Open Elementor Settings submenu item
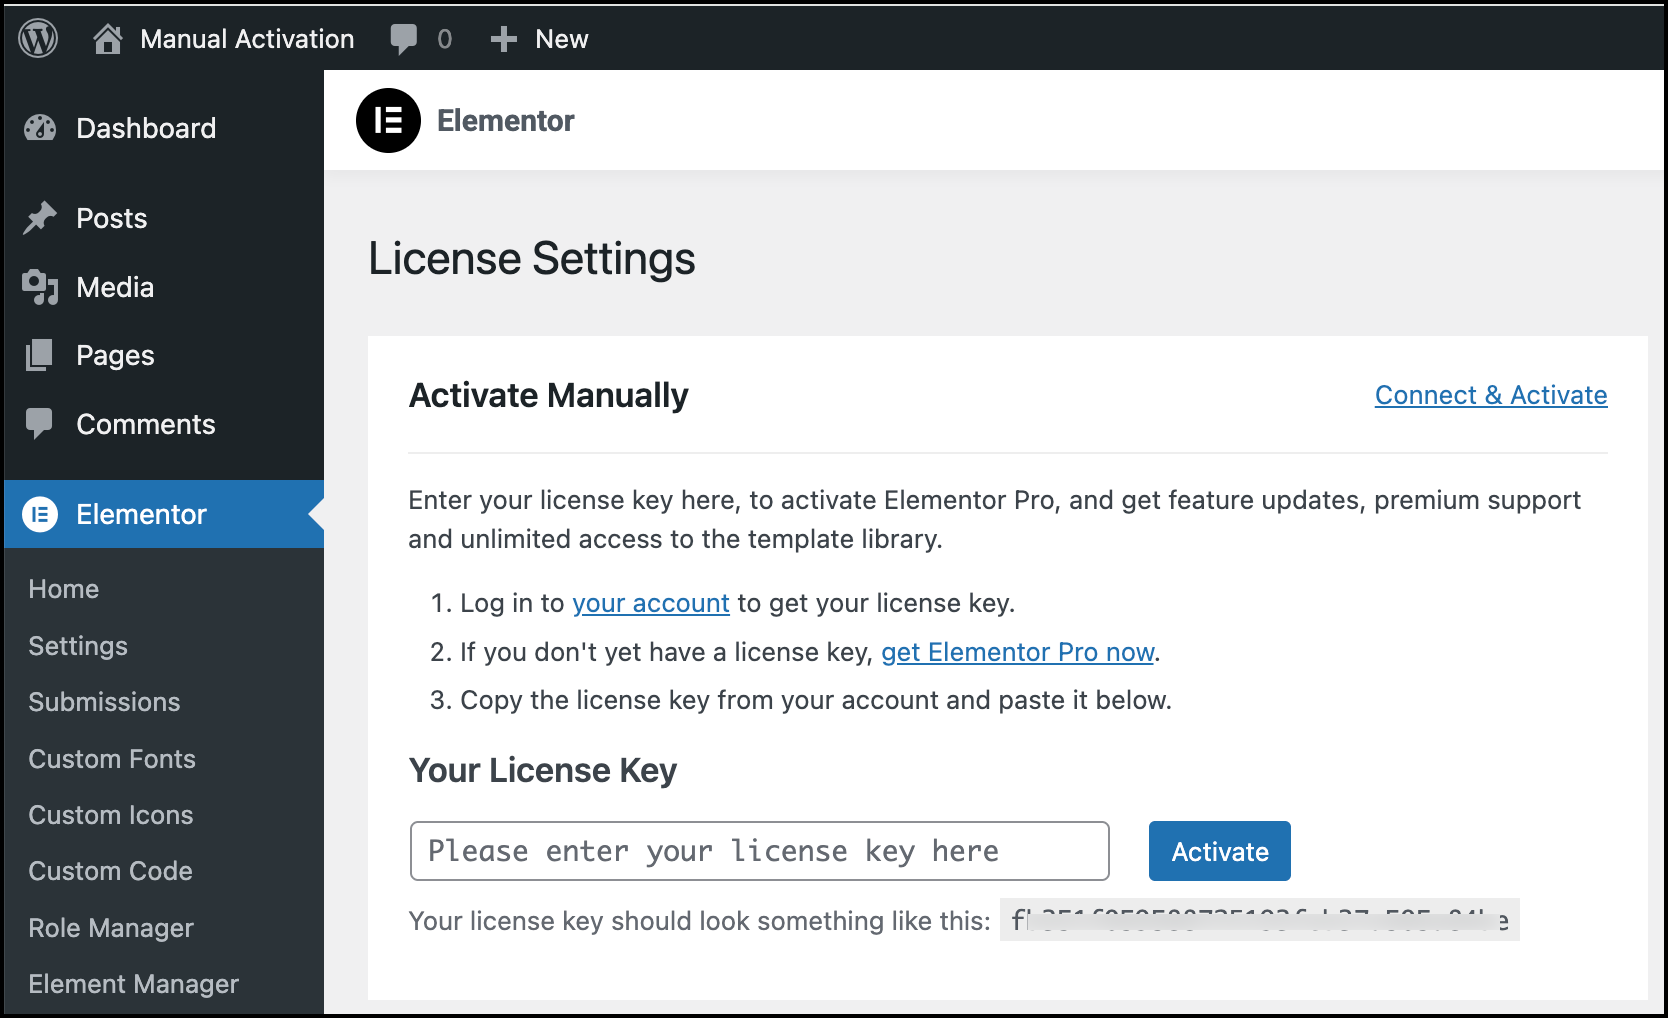 pyautogui.click(x=78, y=646)
